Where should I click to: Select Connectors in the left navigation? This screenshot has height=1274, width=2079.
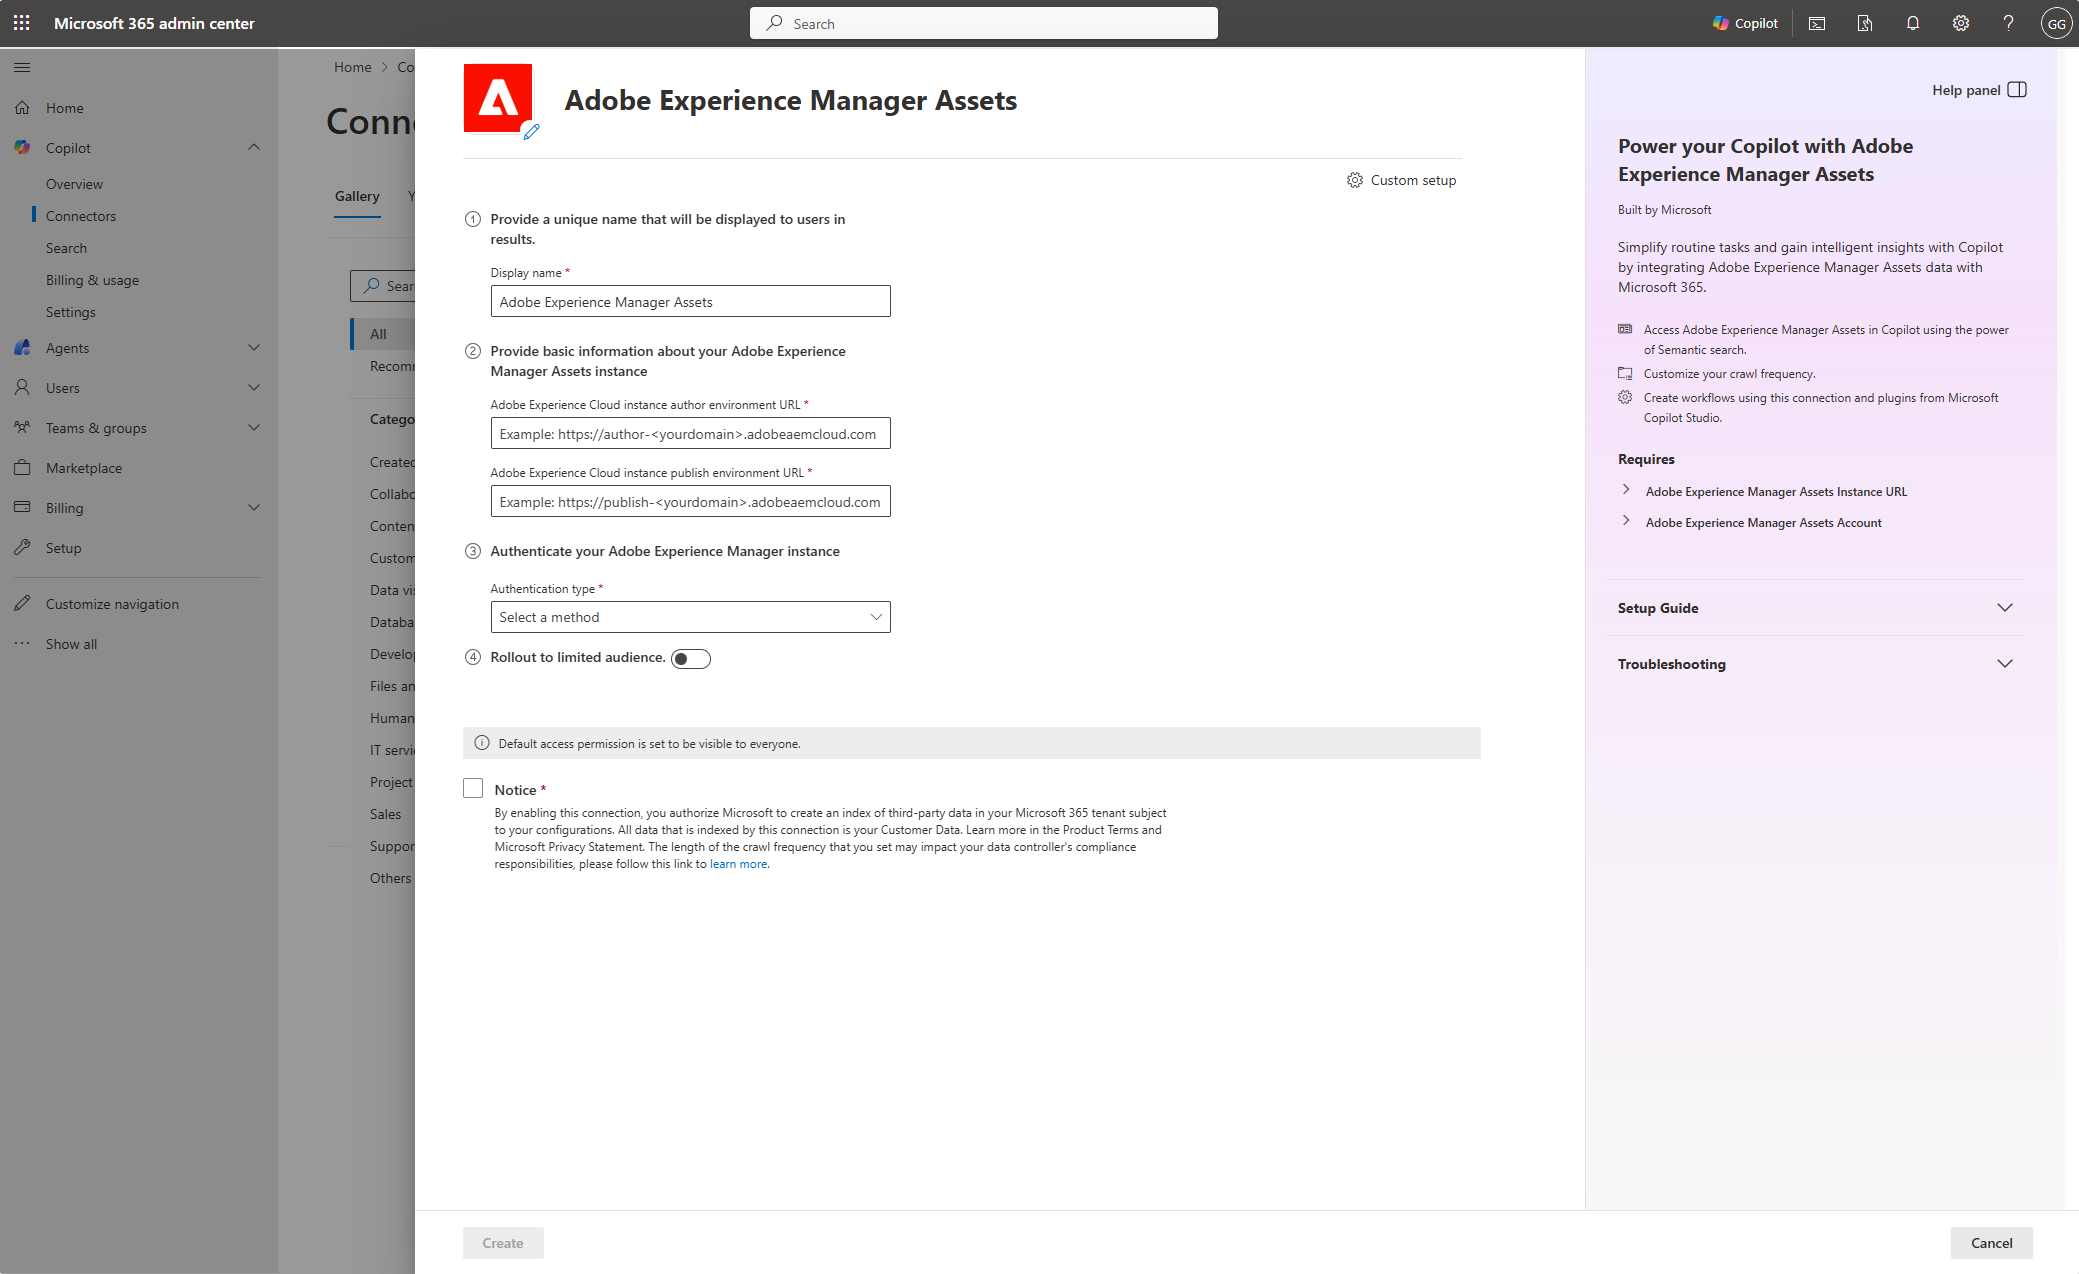point(81,216)
